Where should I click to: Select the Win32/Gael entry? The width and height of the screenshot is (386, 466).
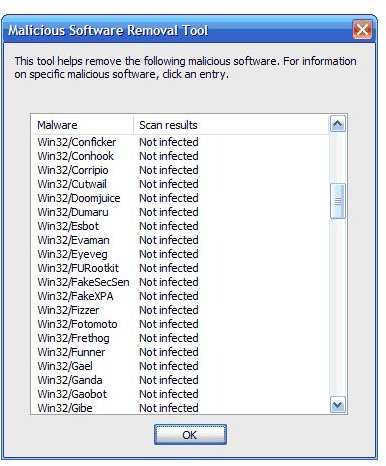click(x=65, y=366)
